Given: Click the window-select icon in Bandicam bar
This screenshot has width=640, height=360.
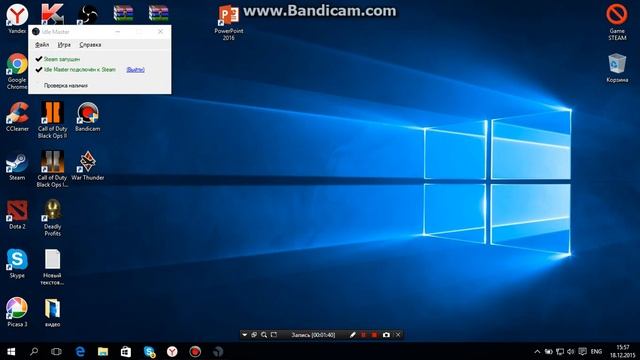Looking at the screenshot, I should pos(254,335).
